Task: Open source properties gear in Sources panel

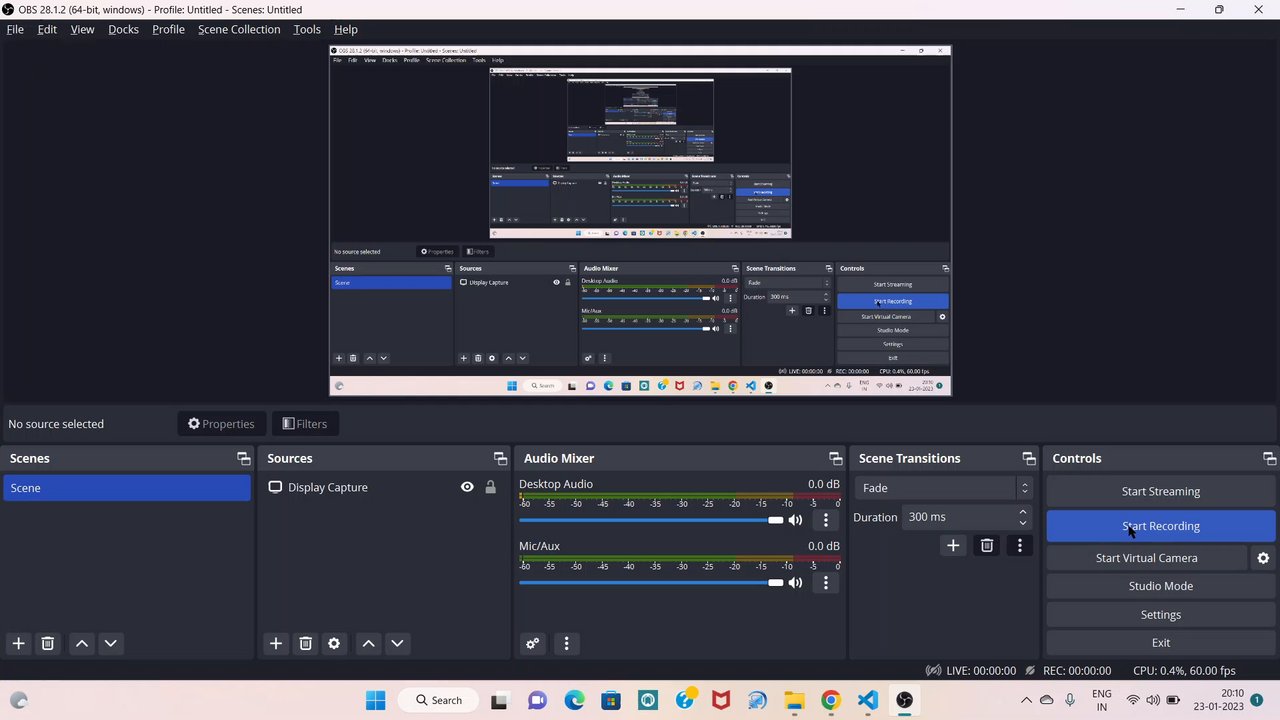Action: [334, 643]
